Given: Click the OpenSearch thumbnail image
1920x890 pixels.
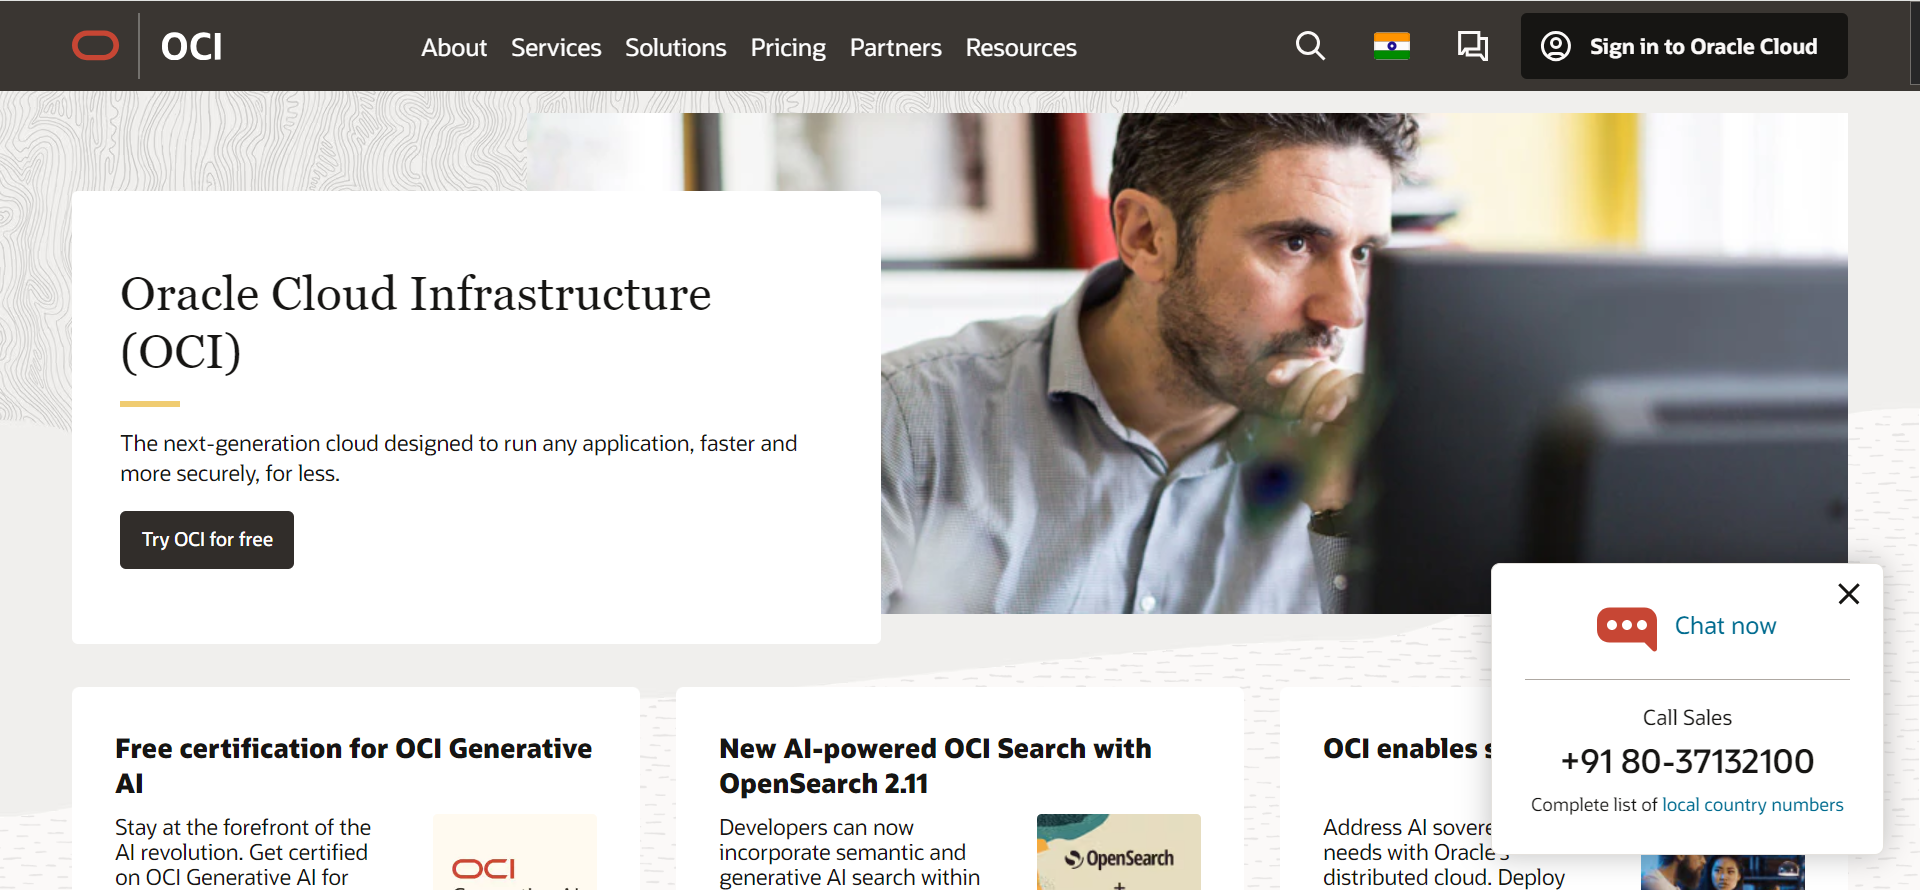Looking at the screenshot, I should pyautogui.click(x=1118, y=852).
